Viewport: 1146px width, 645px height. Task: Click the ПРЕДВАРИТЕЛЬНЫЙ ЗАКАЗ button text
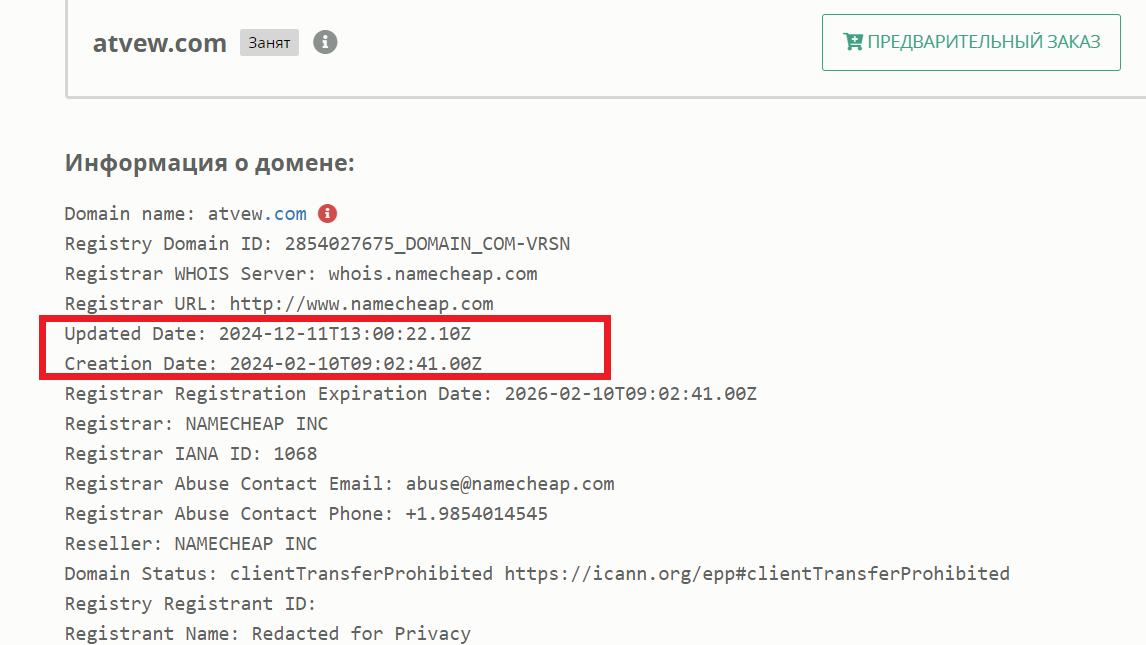(984, 42)
